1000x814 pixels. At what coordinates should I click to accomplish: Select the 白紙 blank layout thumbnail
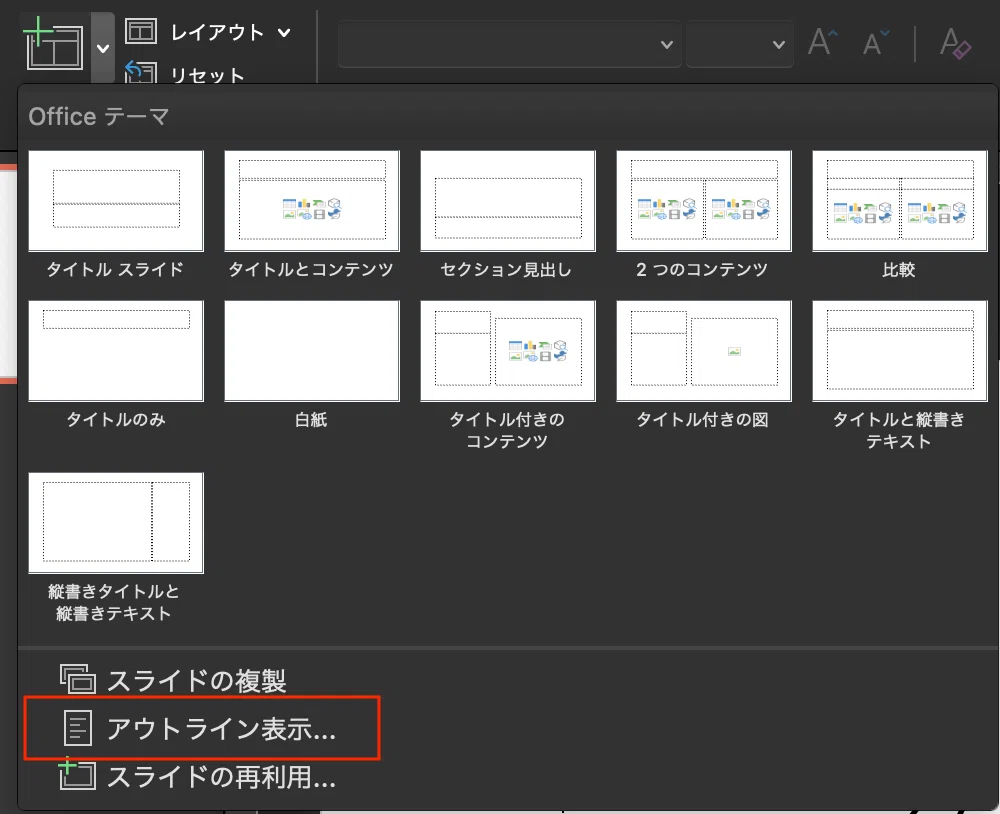point(312,351)
